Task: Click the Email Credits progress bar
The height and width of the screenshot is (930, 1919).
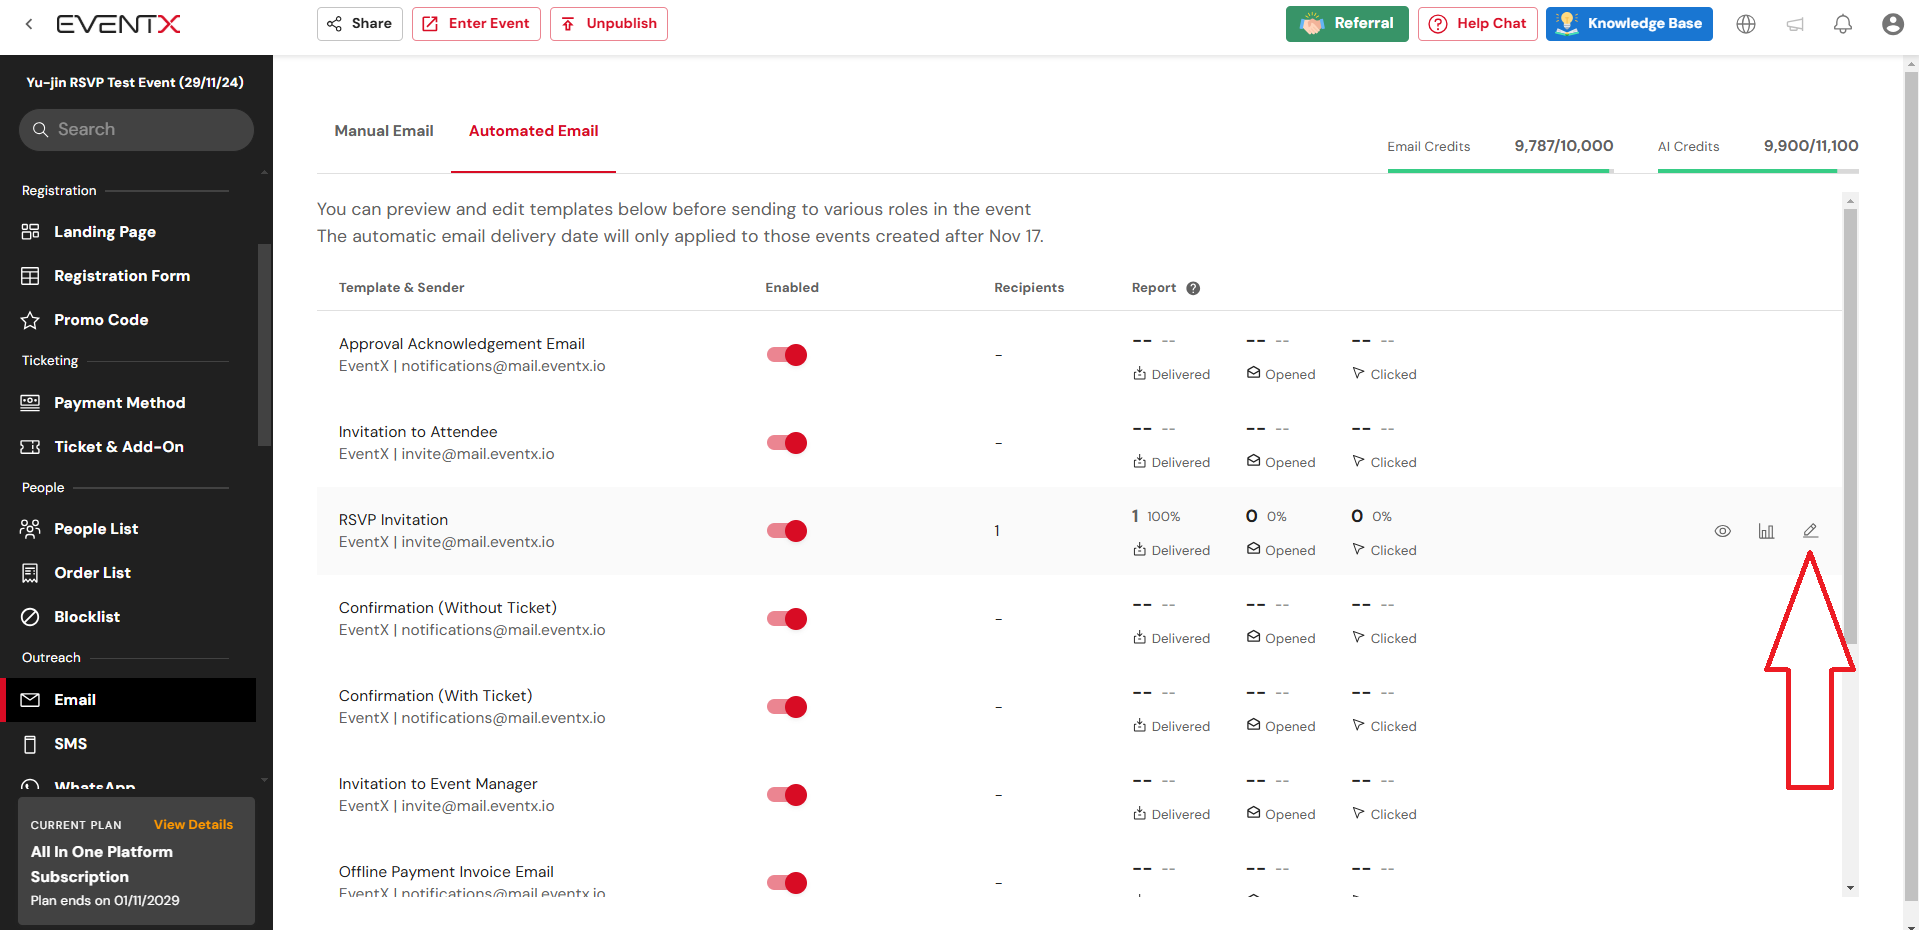Action: coord(1500,171)
